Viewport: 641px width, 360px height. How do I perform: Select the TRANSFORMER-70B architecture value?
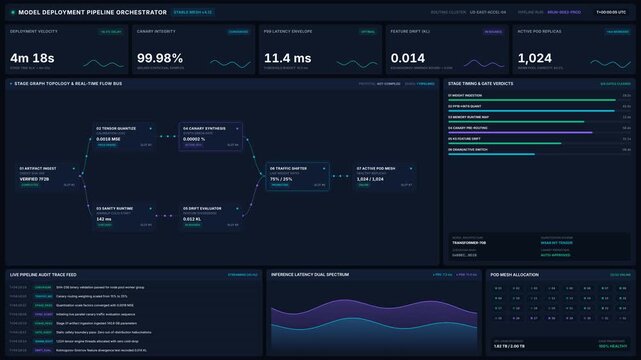pos(469,243)
